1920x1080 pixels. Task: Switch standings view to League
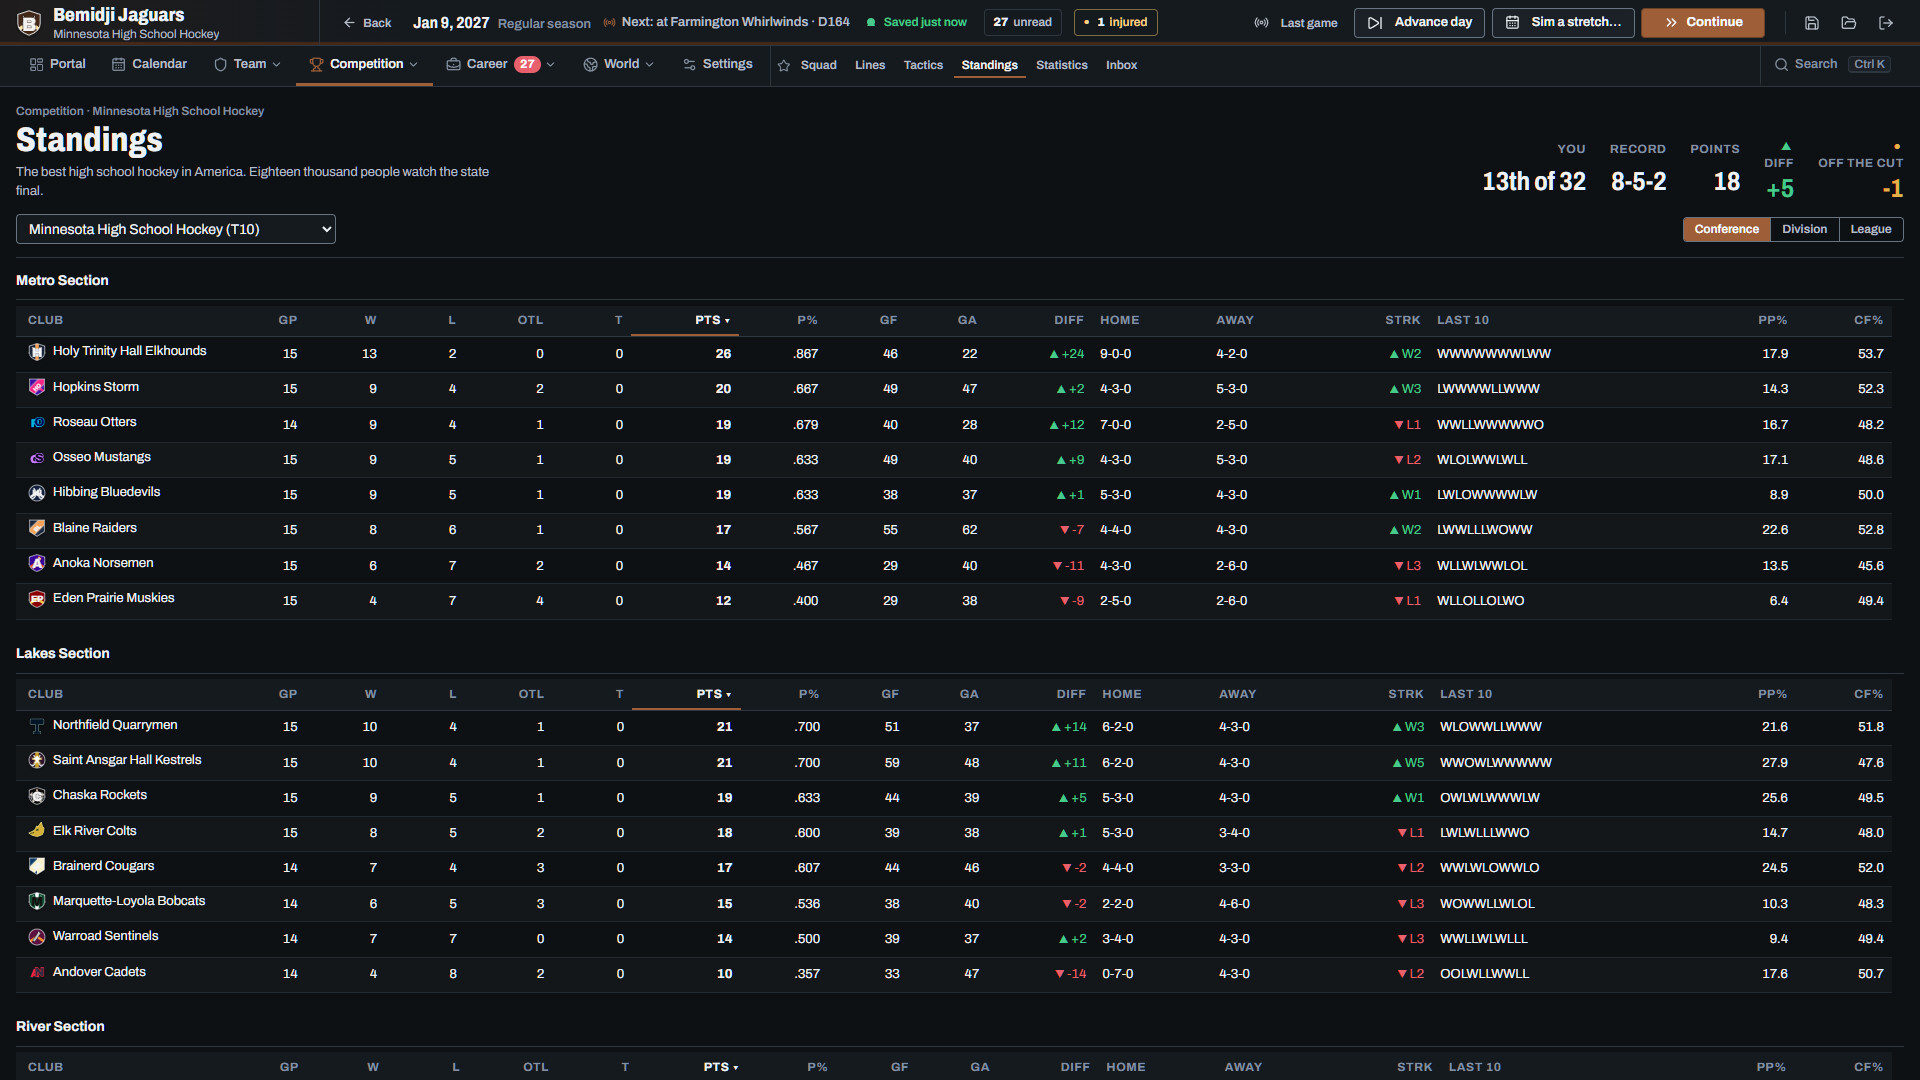[x=1870, y=229]
